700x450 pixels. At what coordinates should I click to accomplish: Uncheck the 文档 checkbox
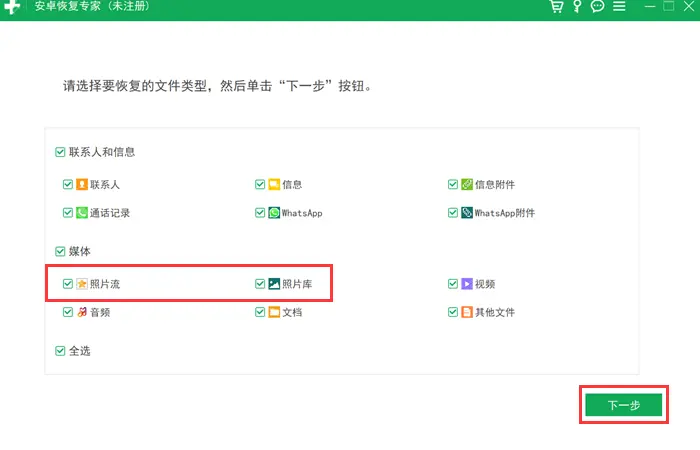(x=260, y=312)
